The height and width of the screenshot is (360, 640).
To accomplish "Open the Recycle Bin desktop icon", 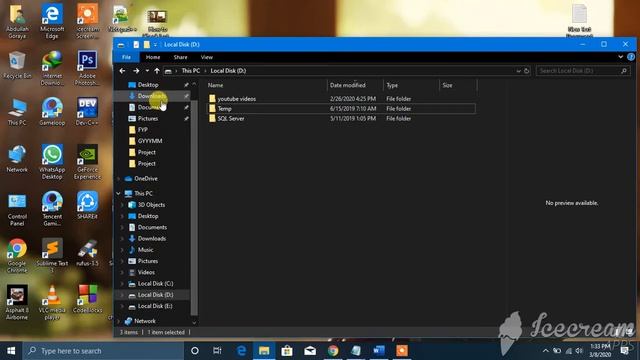I will coord(17,65).
